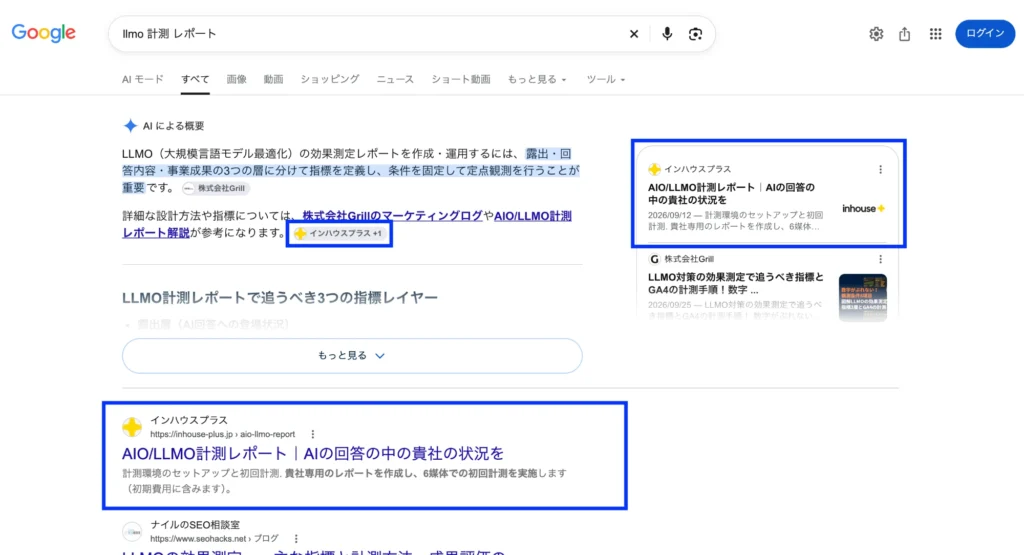Click the AI による概要 label
The height and width of the screenshot is (555, 1024).
point(174,125)
